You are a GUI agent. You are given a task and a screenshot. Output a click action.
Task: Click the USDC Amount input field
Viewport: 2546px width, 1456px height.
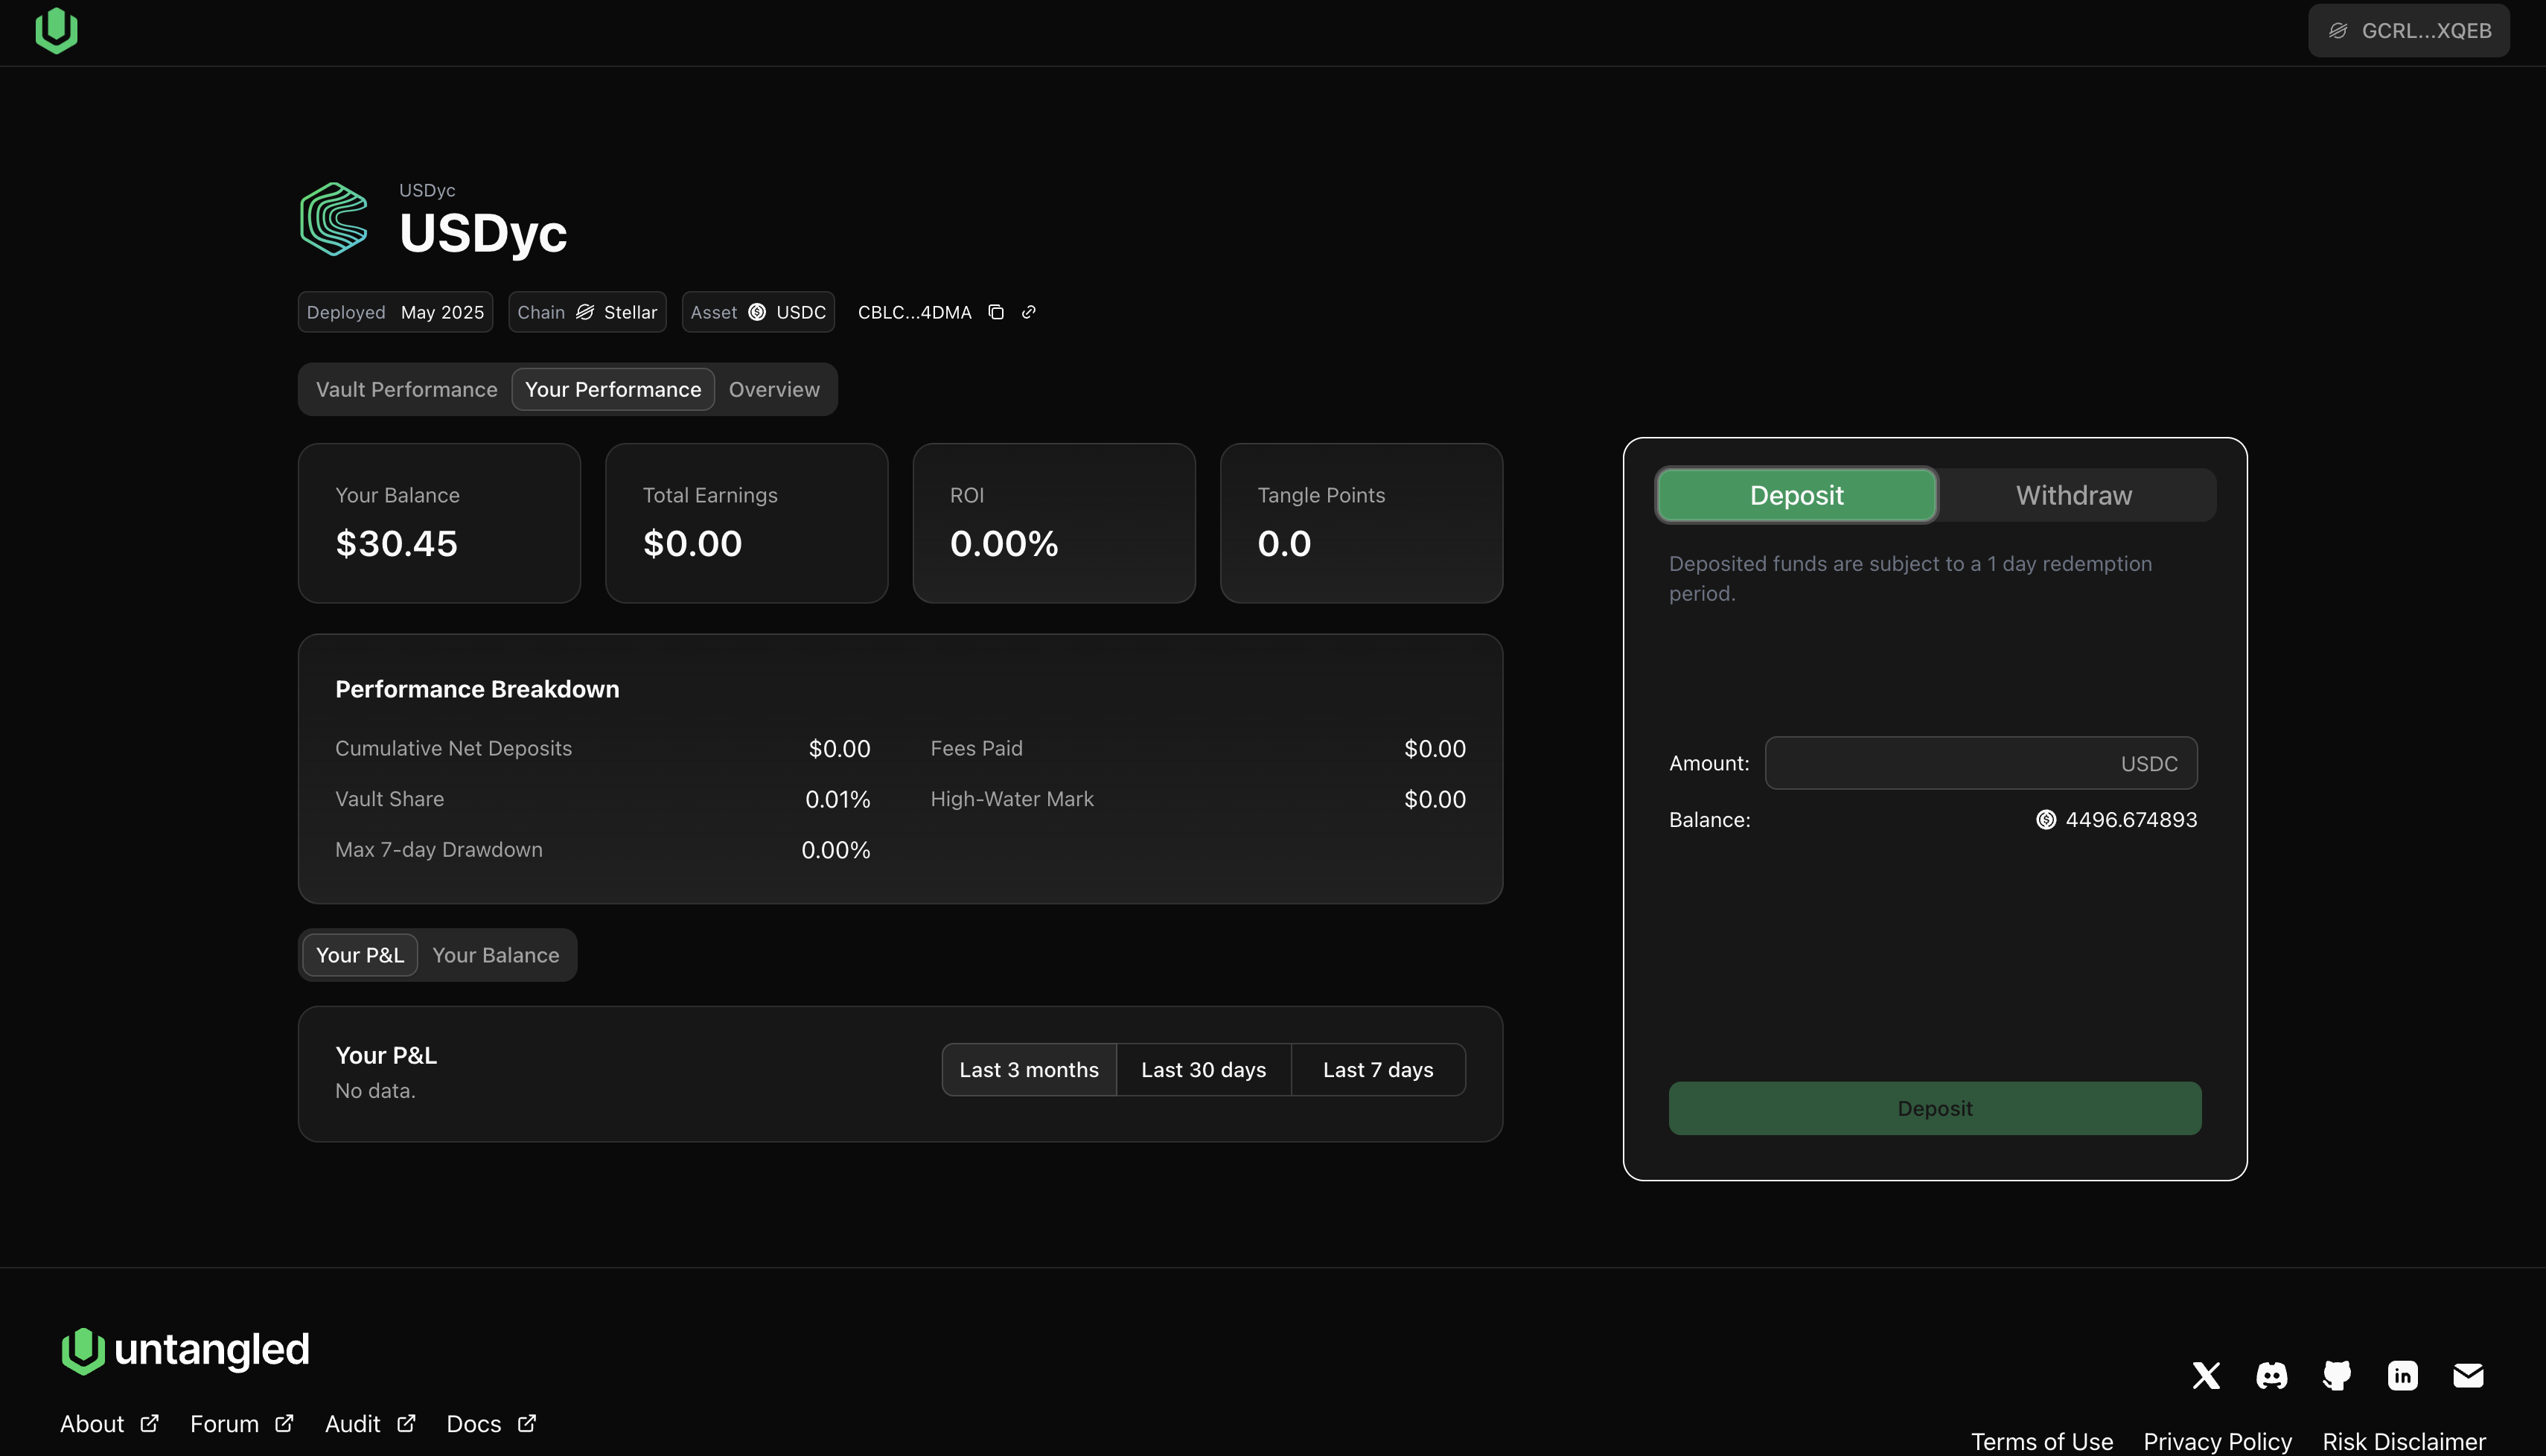tap(1981, 763)
